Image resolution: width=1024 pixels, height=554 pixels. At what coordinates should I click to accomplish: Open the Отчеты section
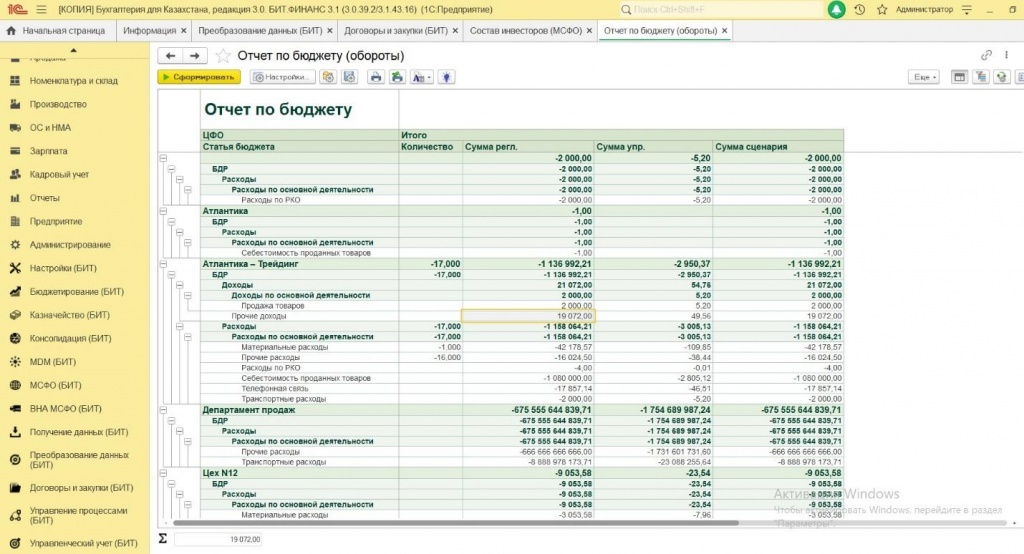pos(44,198)
